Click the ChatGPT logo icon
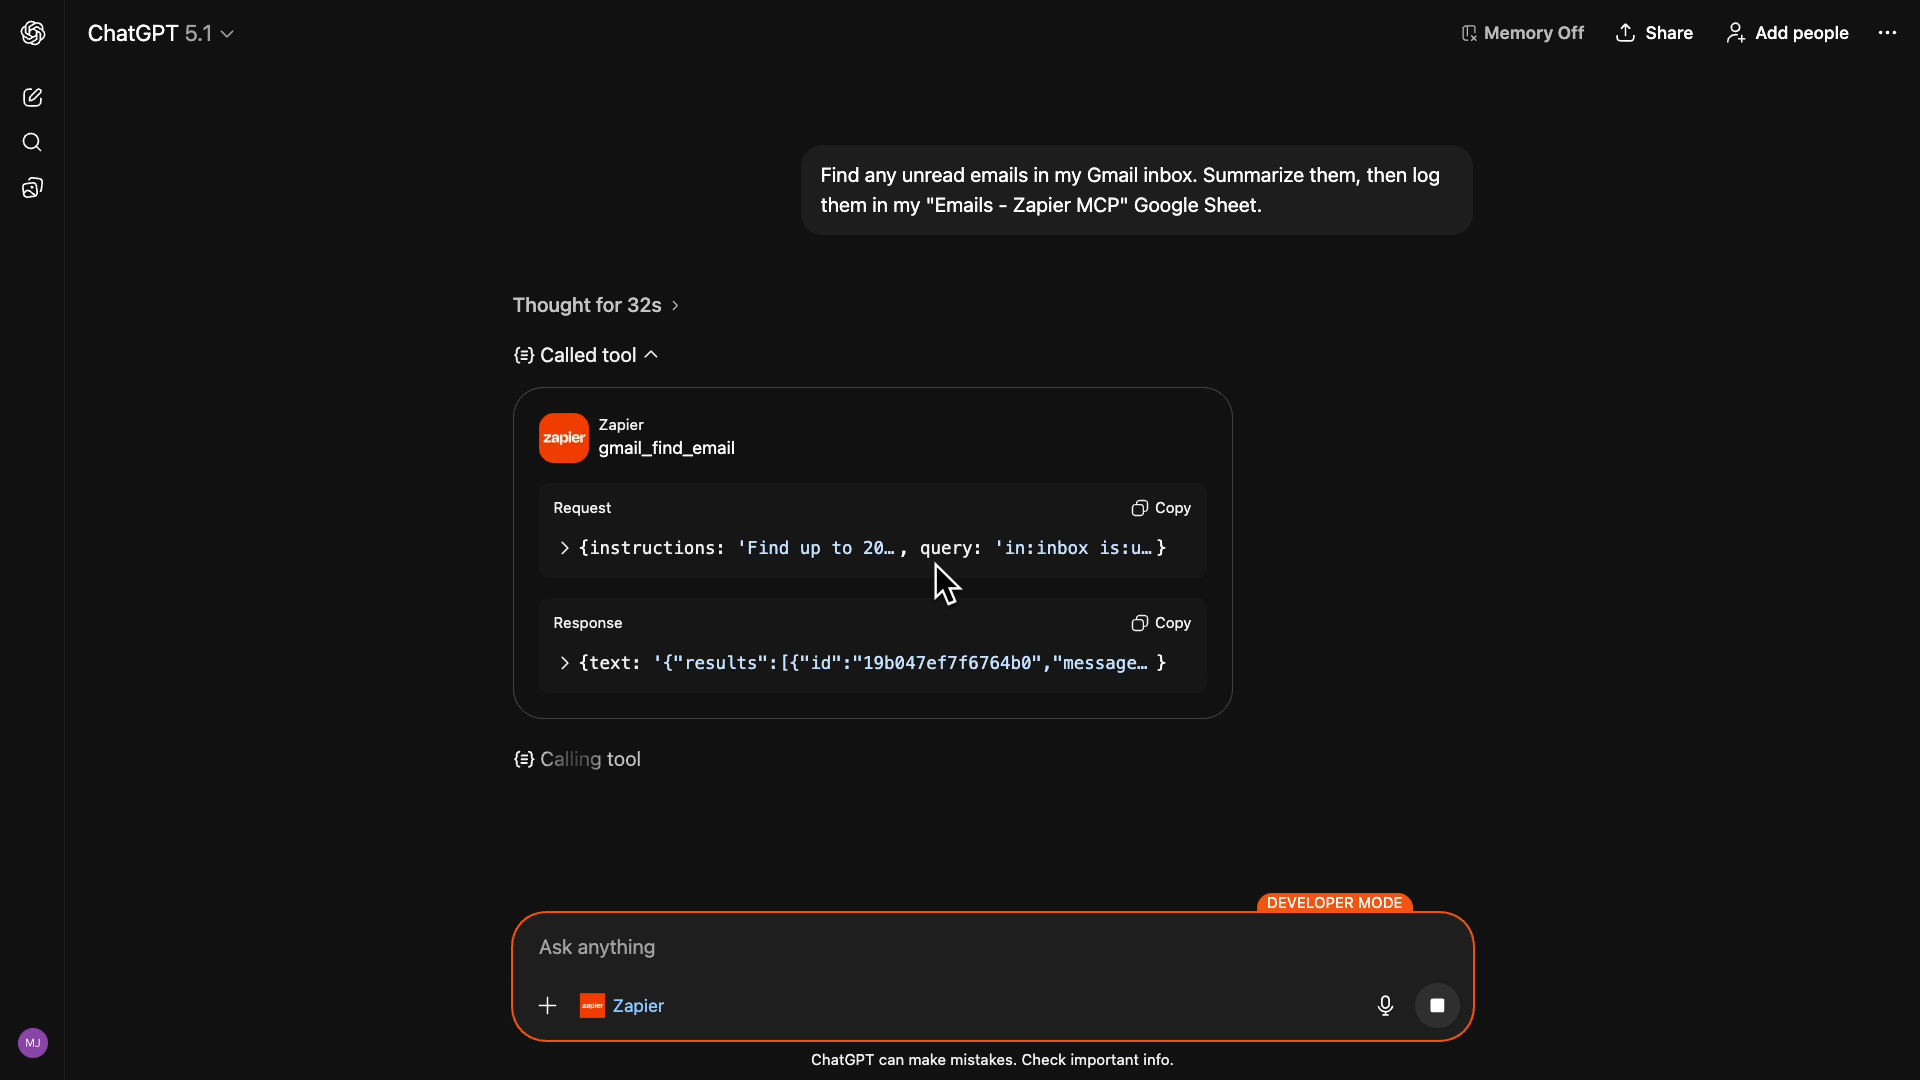Viewport: 1920px width, 1080px height. point(33,33)
